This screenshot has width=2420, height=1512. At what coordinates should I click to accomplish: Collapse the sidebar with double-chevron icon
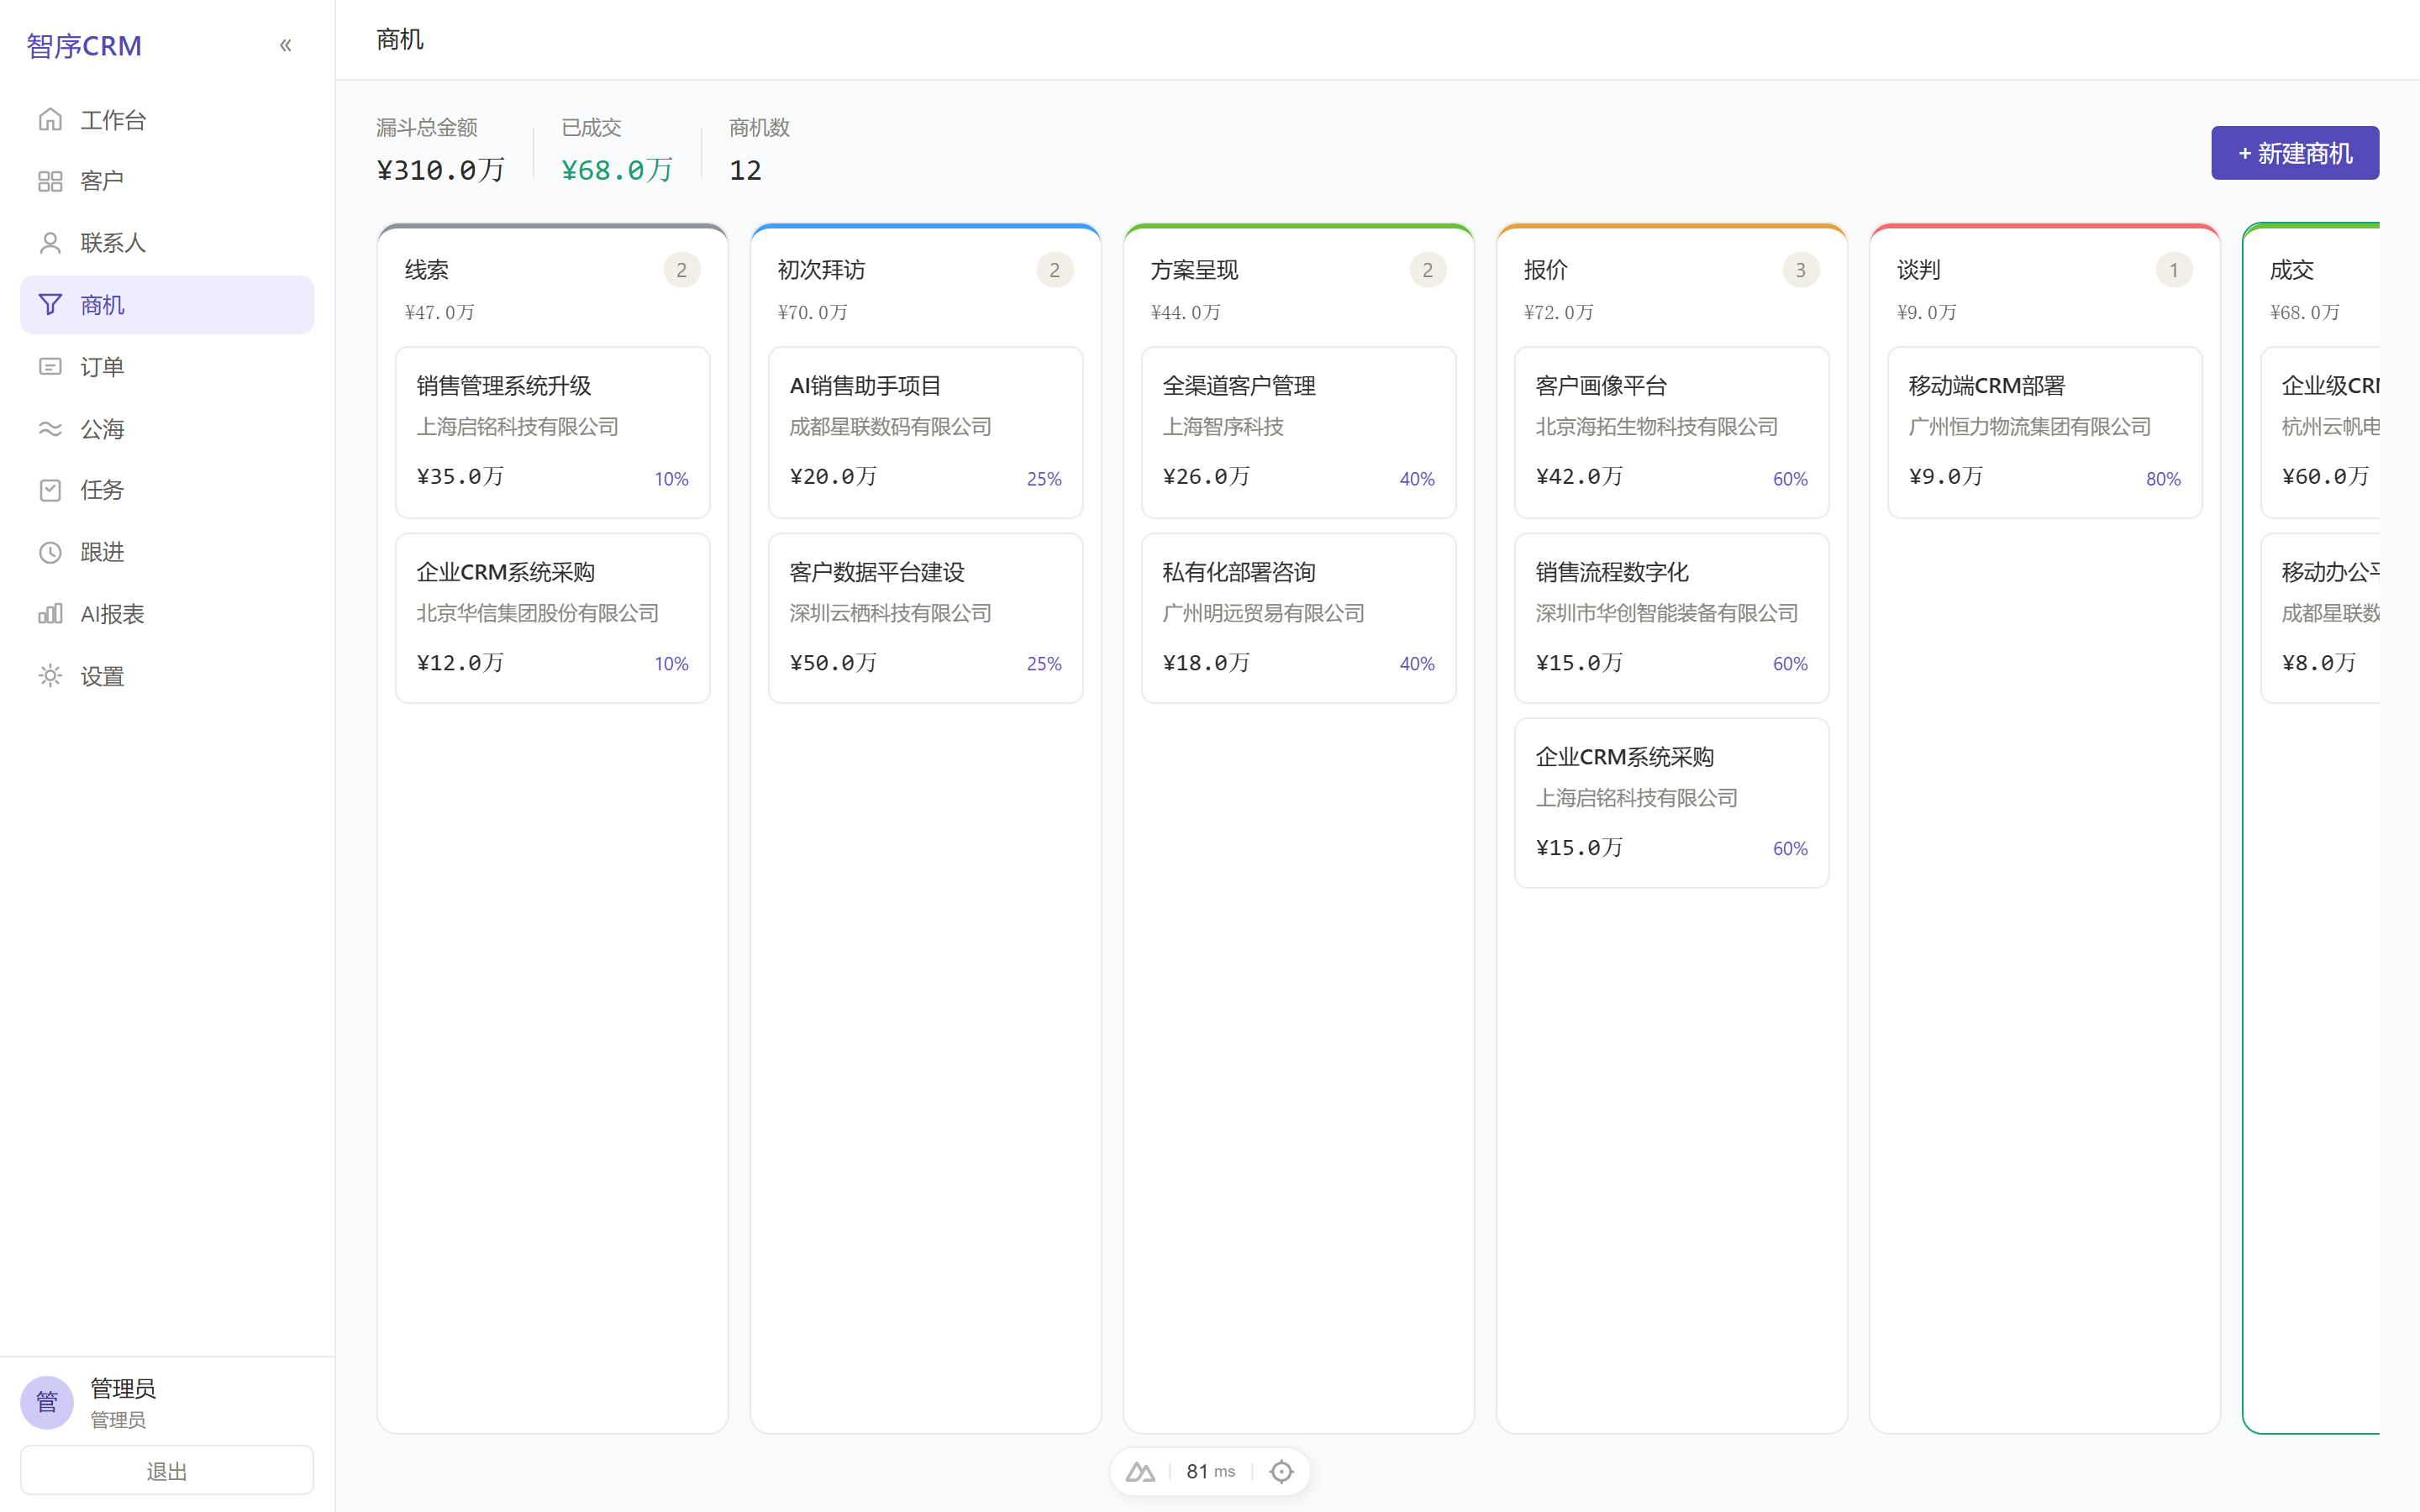(x=286, y=45)
